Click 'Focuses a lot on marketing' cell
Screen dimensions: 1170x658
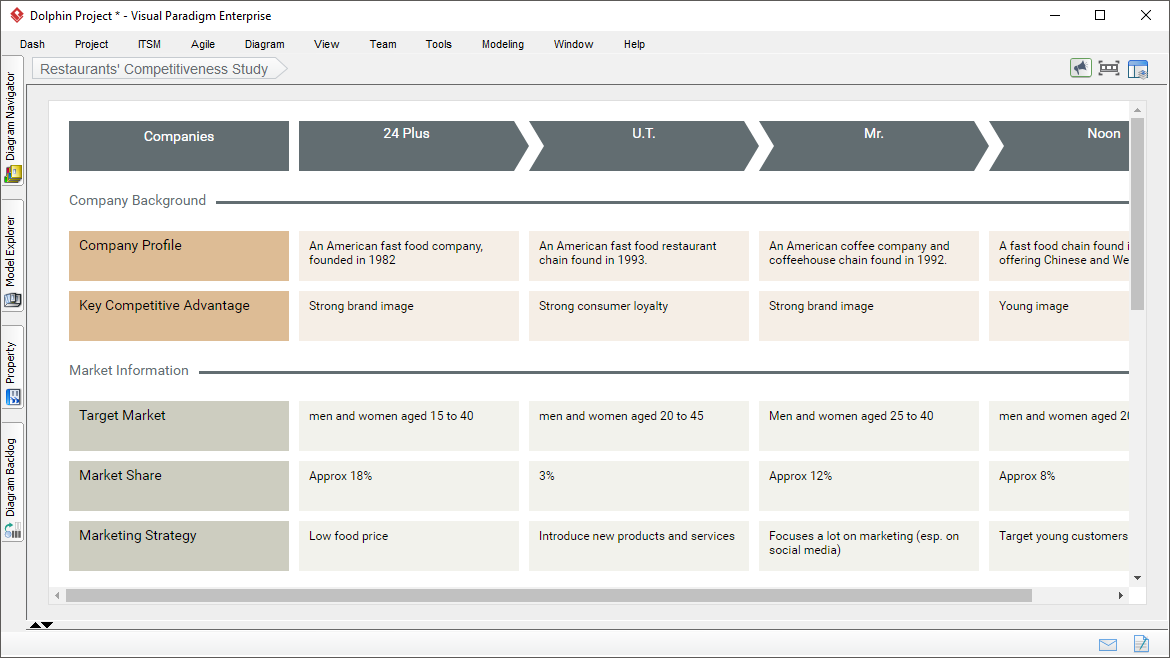pyautogui.click(x=869, y=546)
